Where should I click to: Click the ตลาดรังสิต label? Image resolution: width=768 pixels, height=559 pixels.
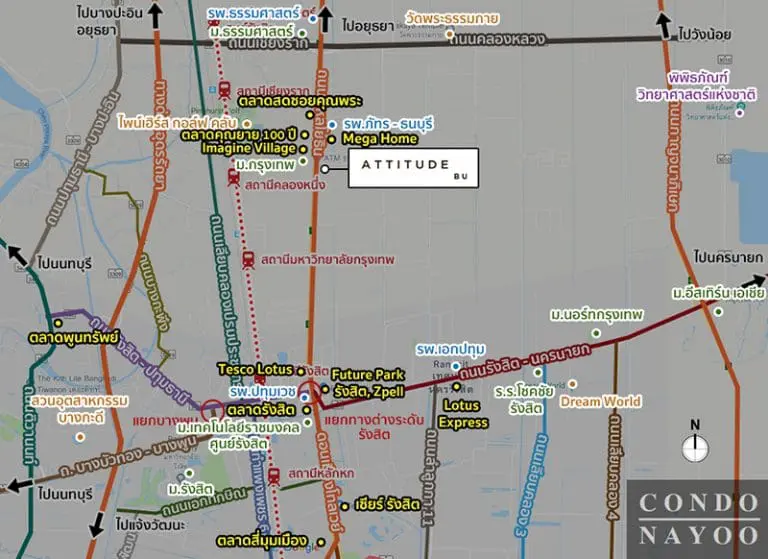pos(261,410)
